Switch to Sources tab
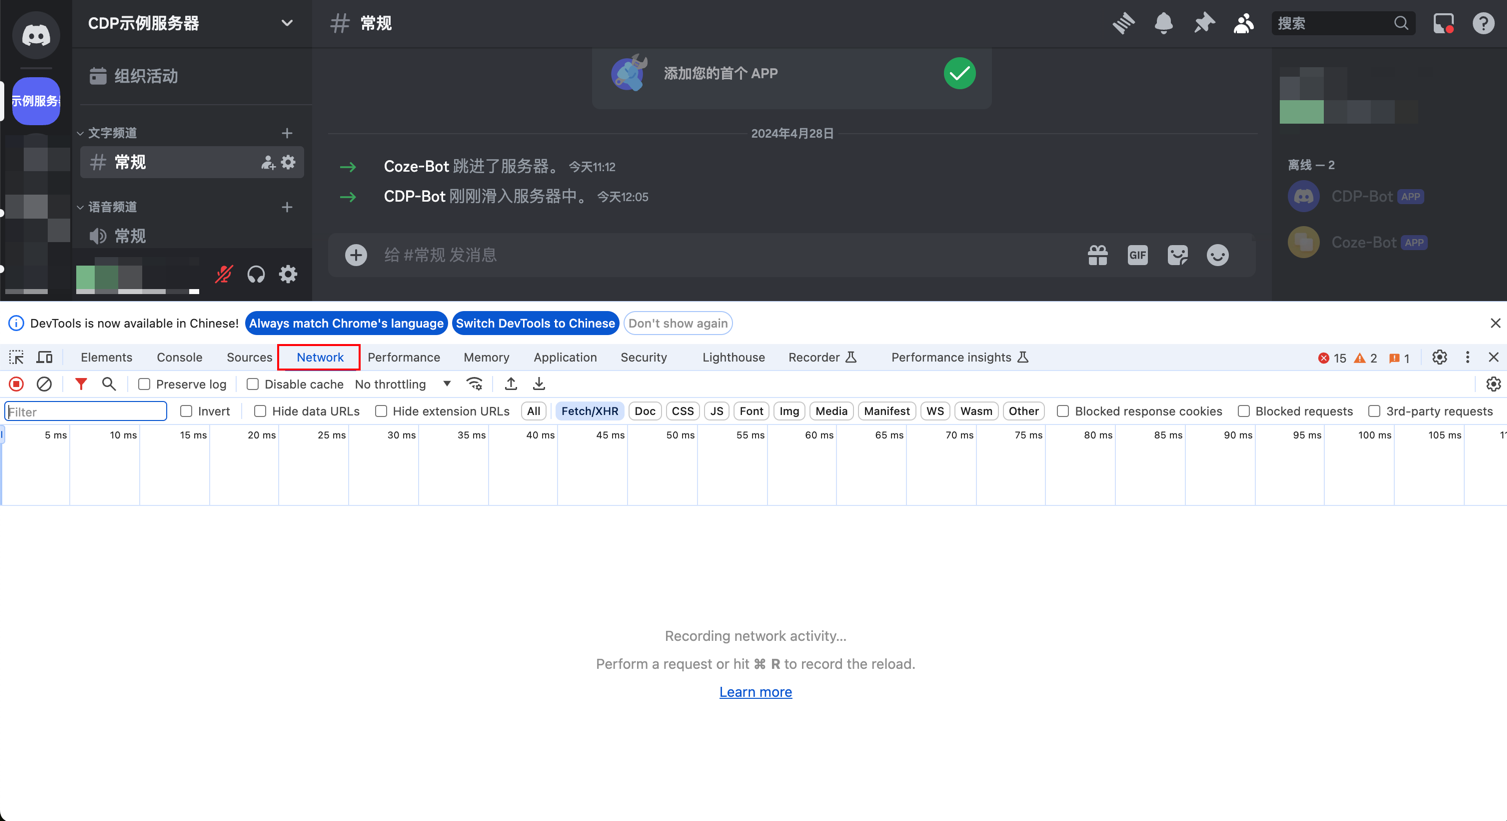The width and height of the screenshot is (1507, 821). [249, 357]
